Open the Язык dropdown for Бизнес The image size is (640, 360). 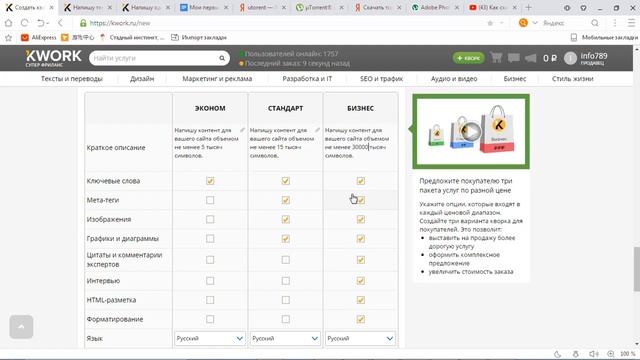coord(360,338)
